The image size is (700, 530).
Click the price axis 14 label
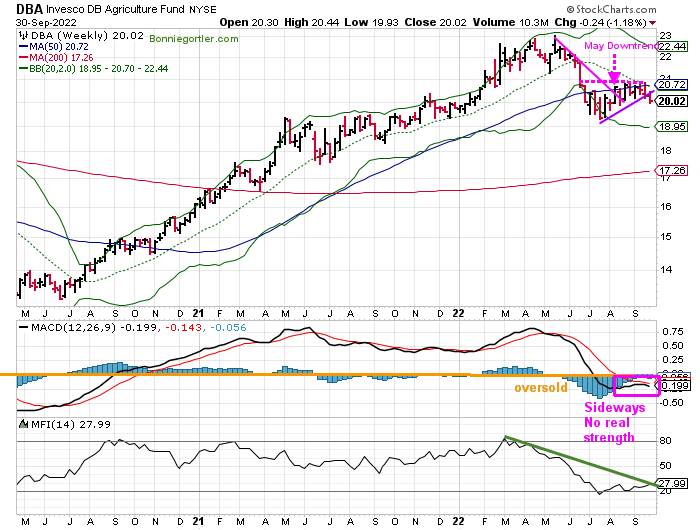tap(666, 270)
